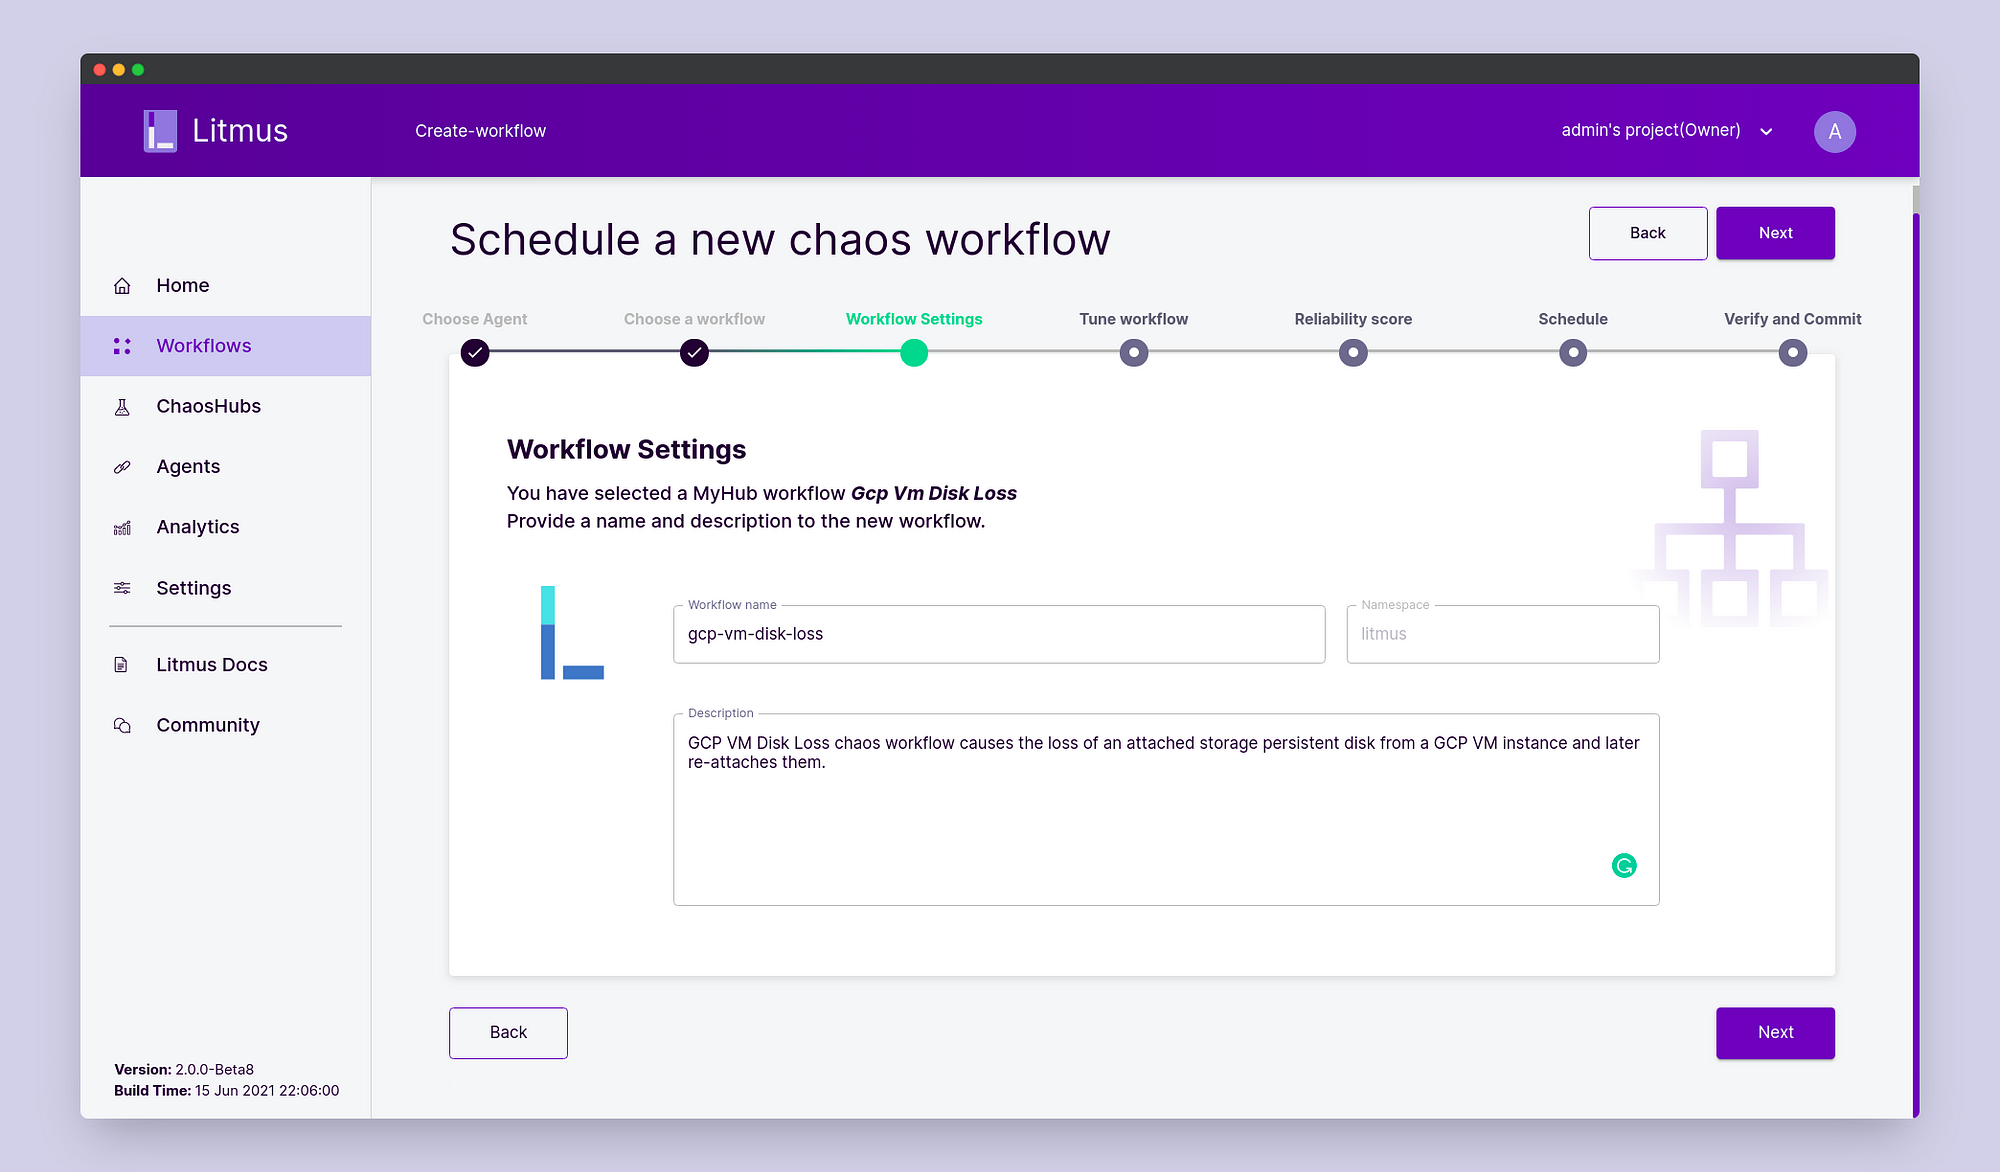Click the Agents link icon in sidebar
The width and height of the screenshot is (2000, 1172).
[x=122, y=467]
